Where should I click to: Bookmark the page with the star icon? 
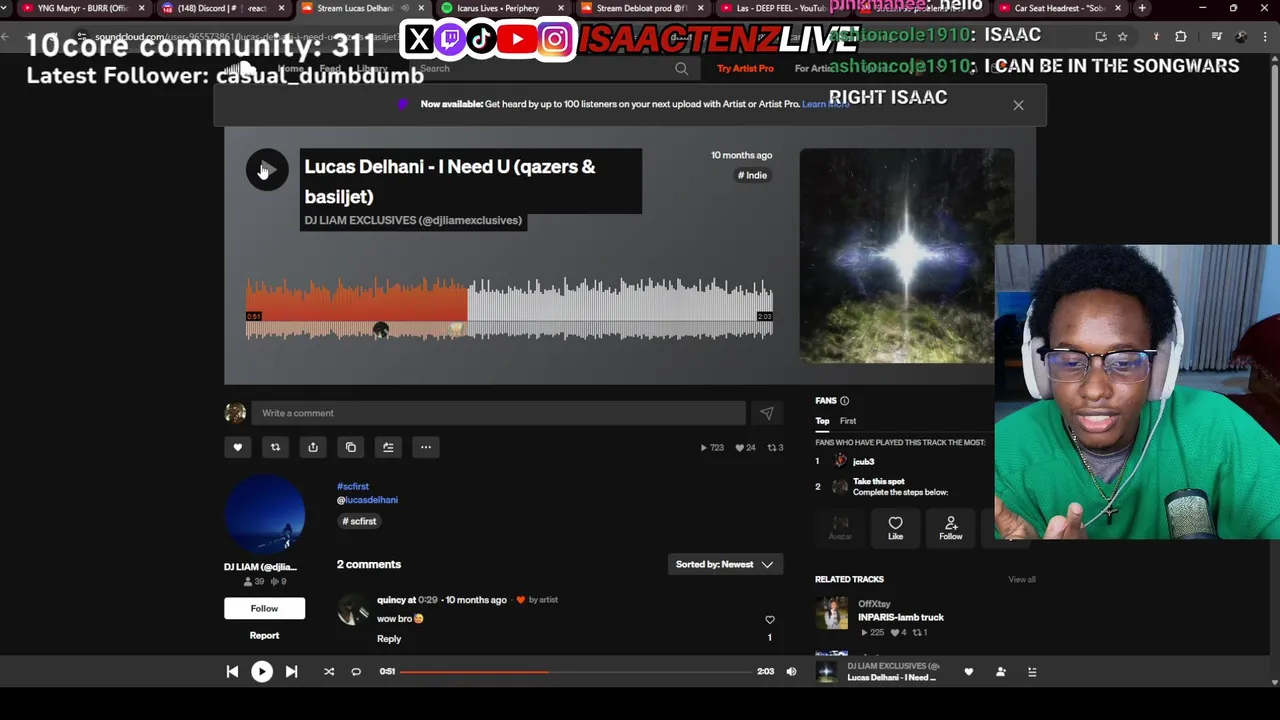(x=1123, y=37)
